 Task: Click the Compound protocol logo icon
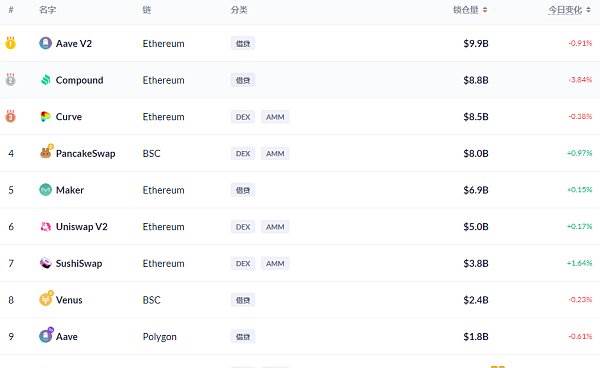click(x=46, y=80)
